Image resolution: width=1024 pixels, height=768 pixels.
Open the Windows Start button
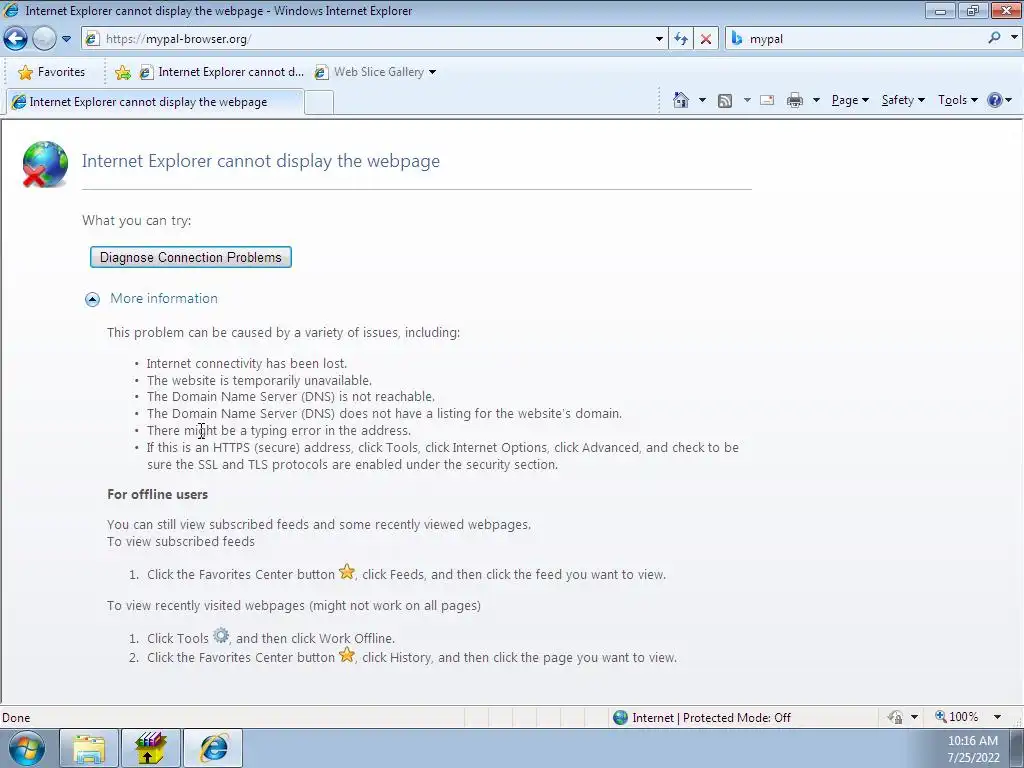click(27, 748)
